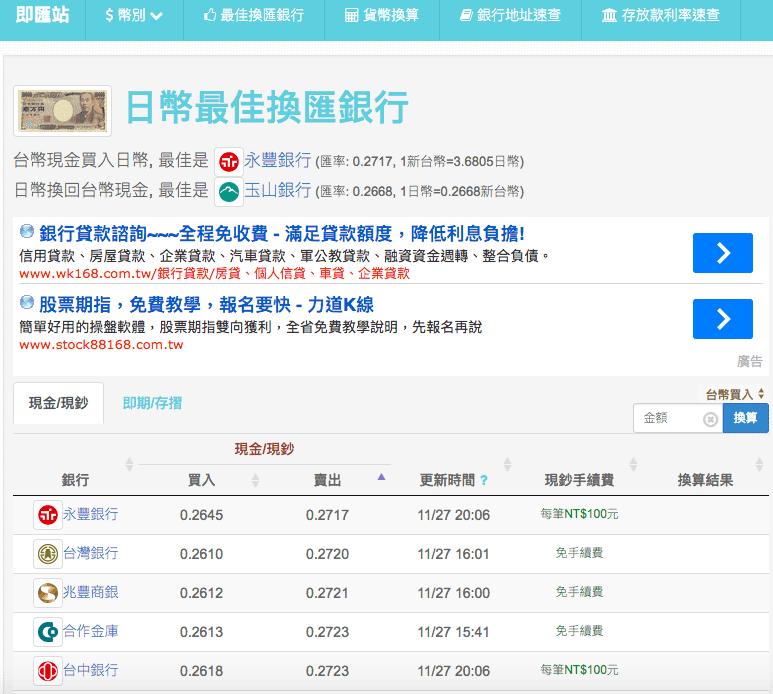
Task: Sort table by 銀行 column arrows
Action: click(x=129, y=464)
